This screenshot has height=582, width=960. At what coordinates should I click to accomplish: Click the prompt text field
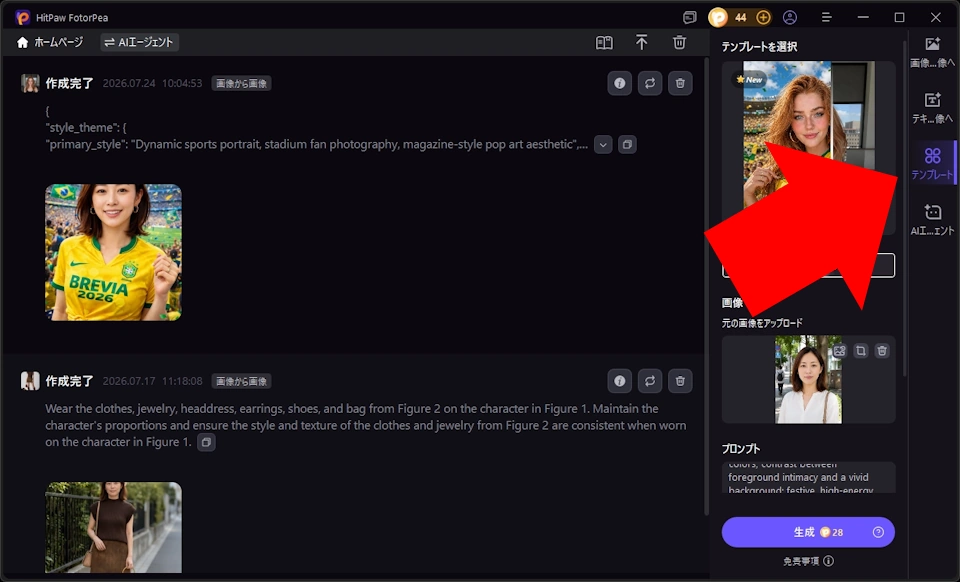click(x=808, y=477)
